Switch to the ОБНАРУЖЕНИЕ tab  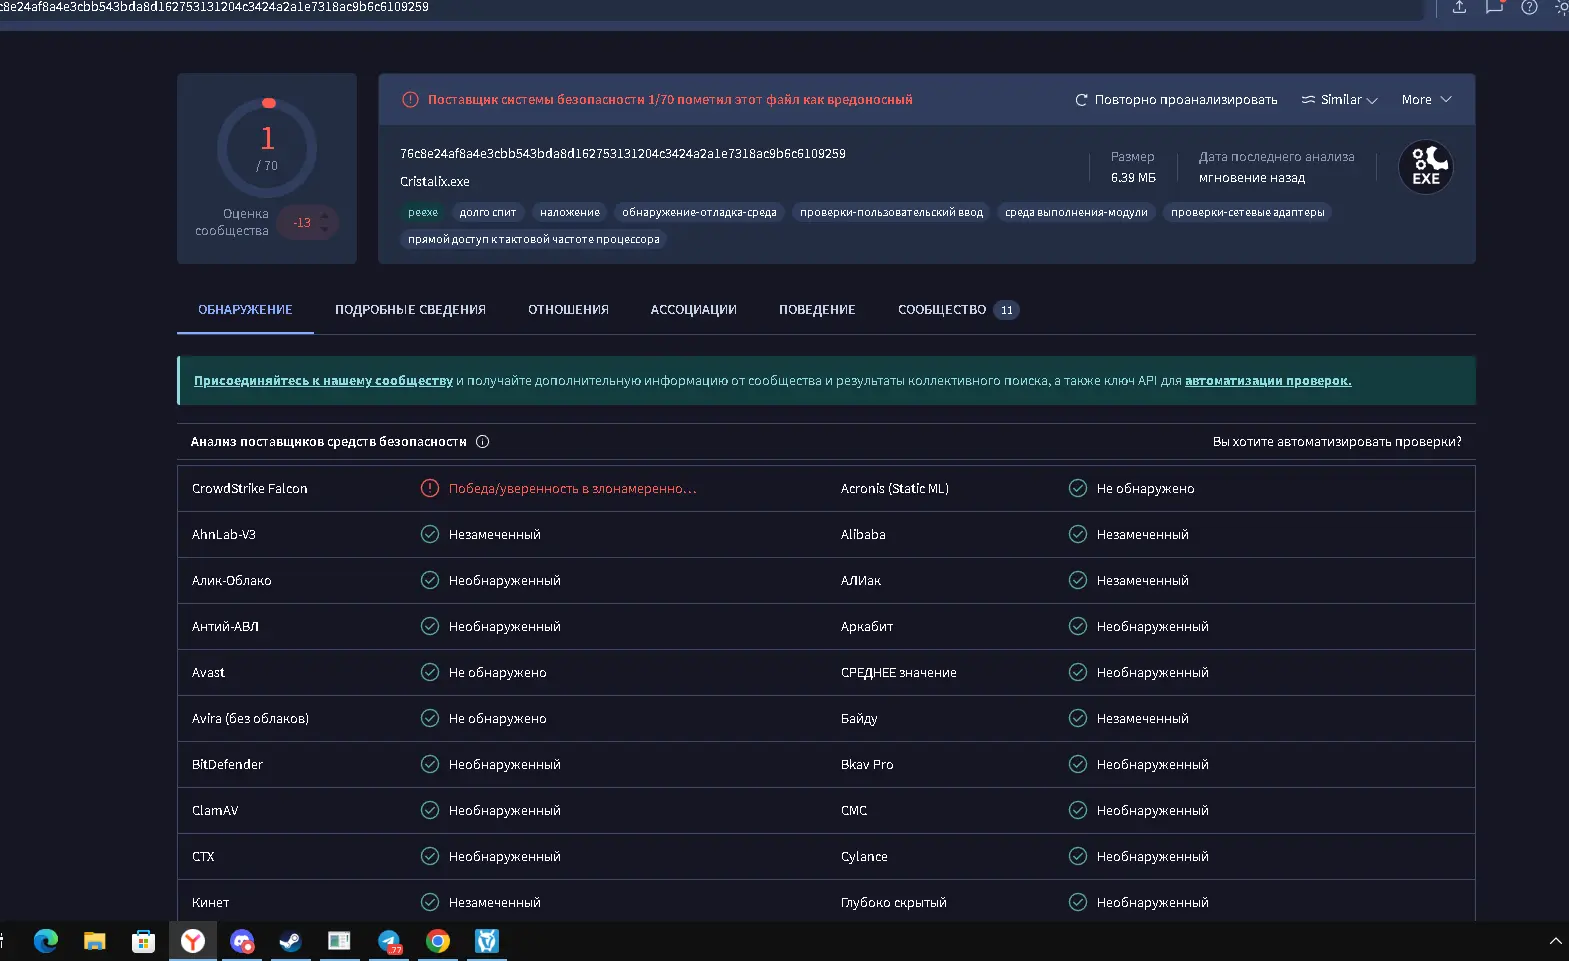click(x=245, y=310)
